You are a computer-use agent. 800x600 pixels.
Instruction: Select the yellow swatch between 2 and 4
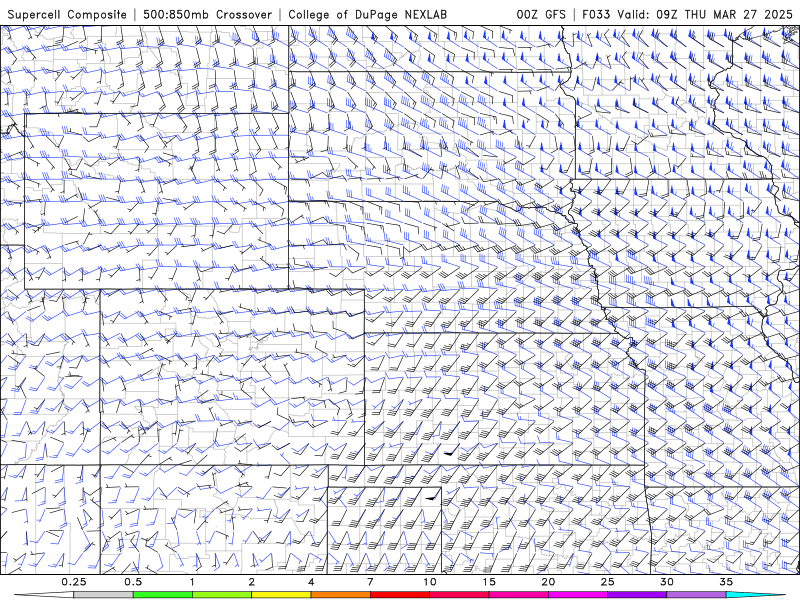[281, 595]
